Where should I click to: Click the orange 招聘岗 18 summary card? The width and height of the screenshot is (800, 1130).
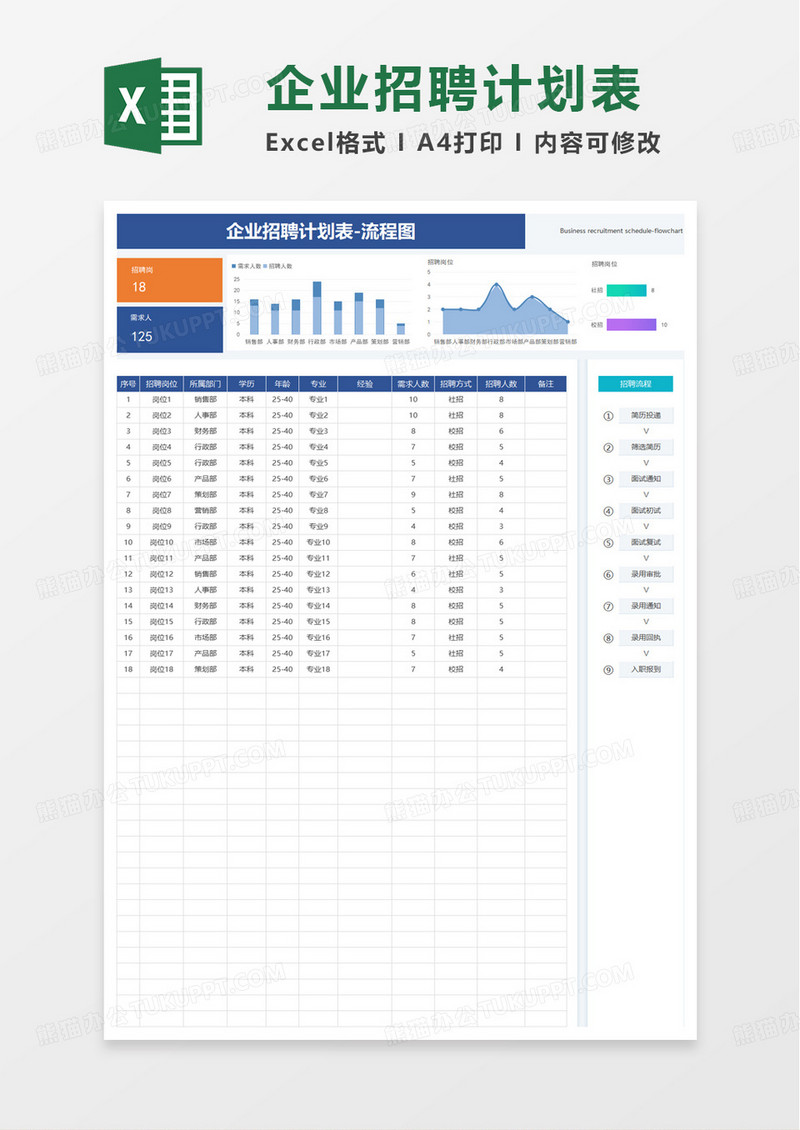[169, 280]
